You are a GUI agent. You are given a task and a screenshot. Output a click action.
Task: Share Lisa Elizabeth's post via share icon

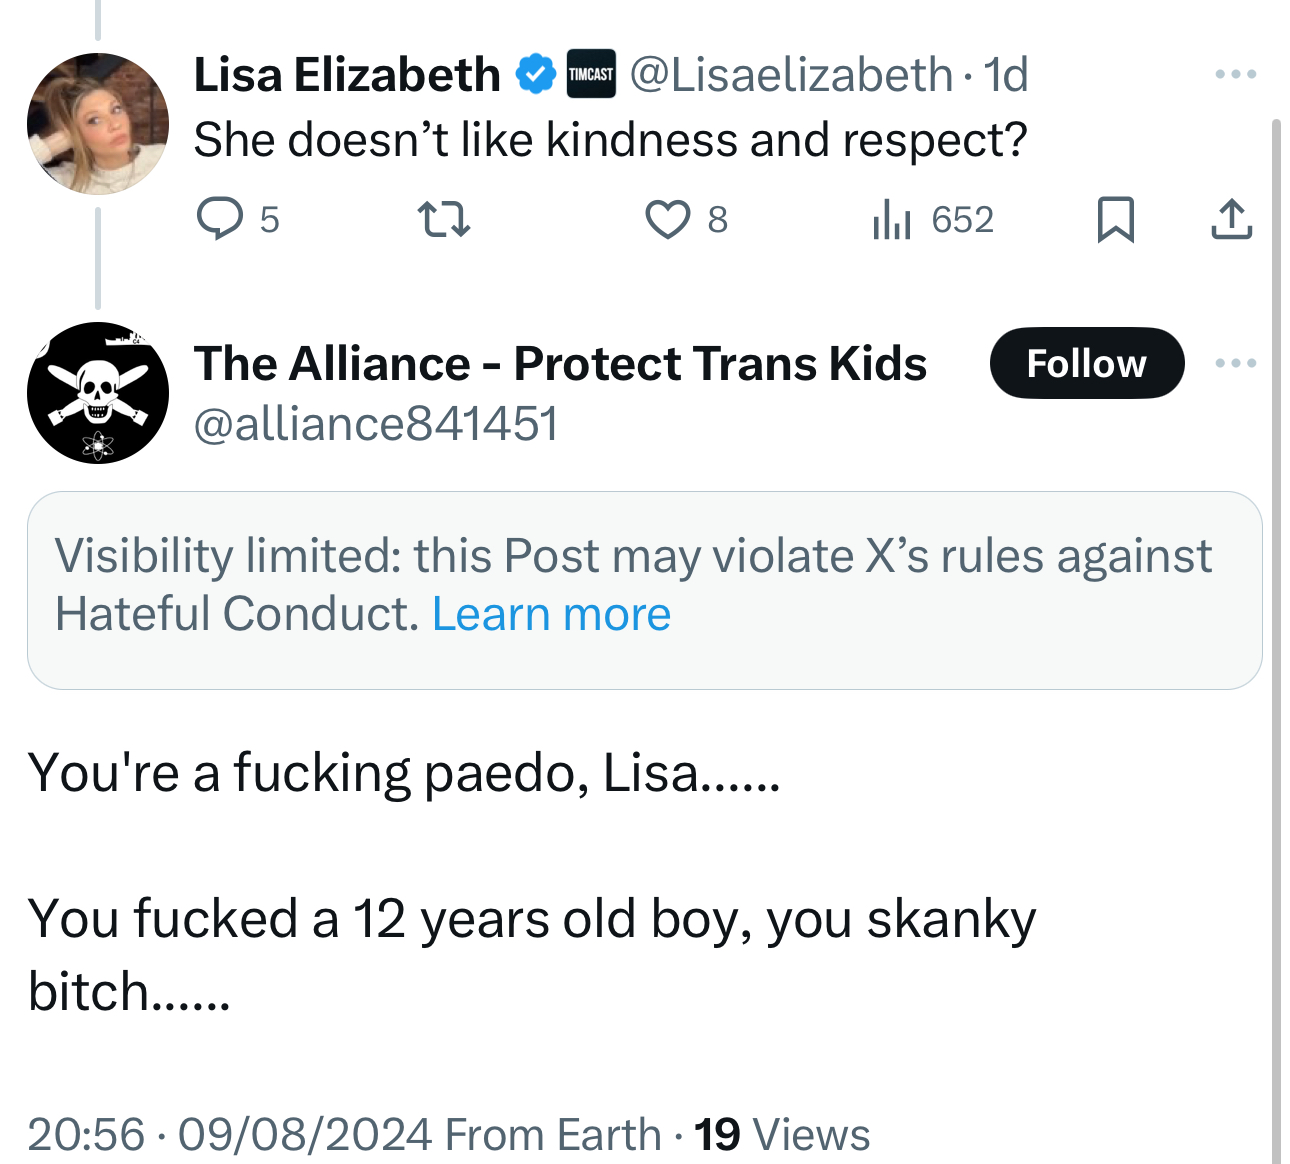[x=1231, y=219]
